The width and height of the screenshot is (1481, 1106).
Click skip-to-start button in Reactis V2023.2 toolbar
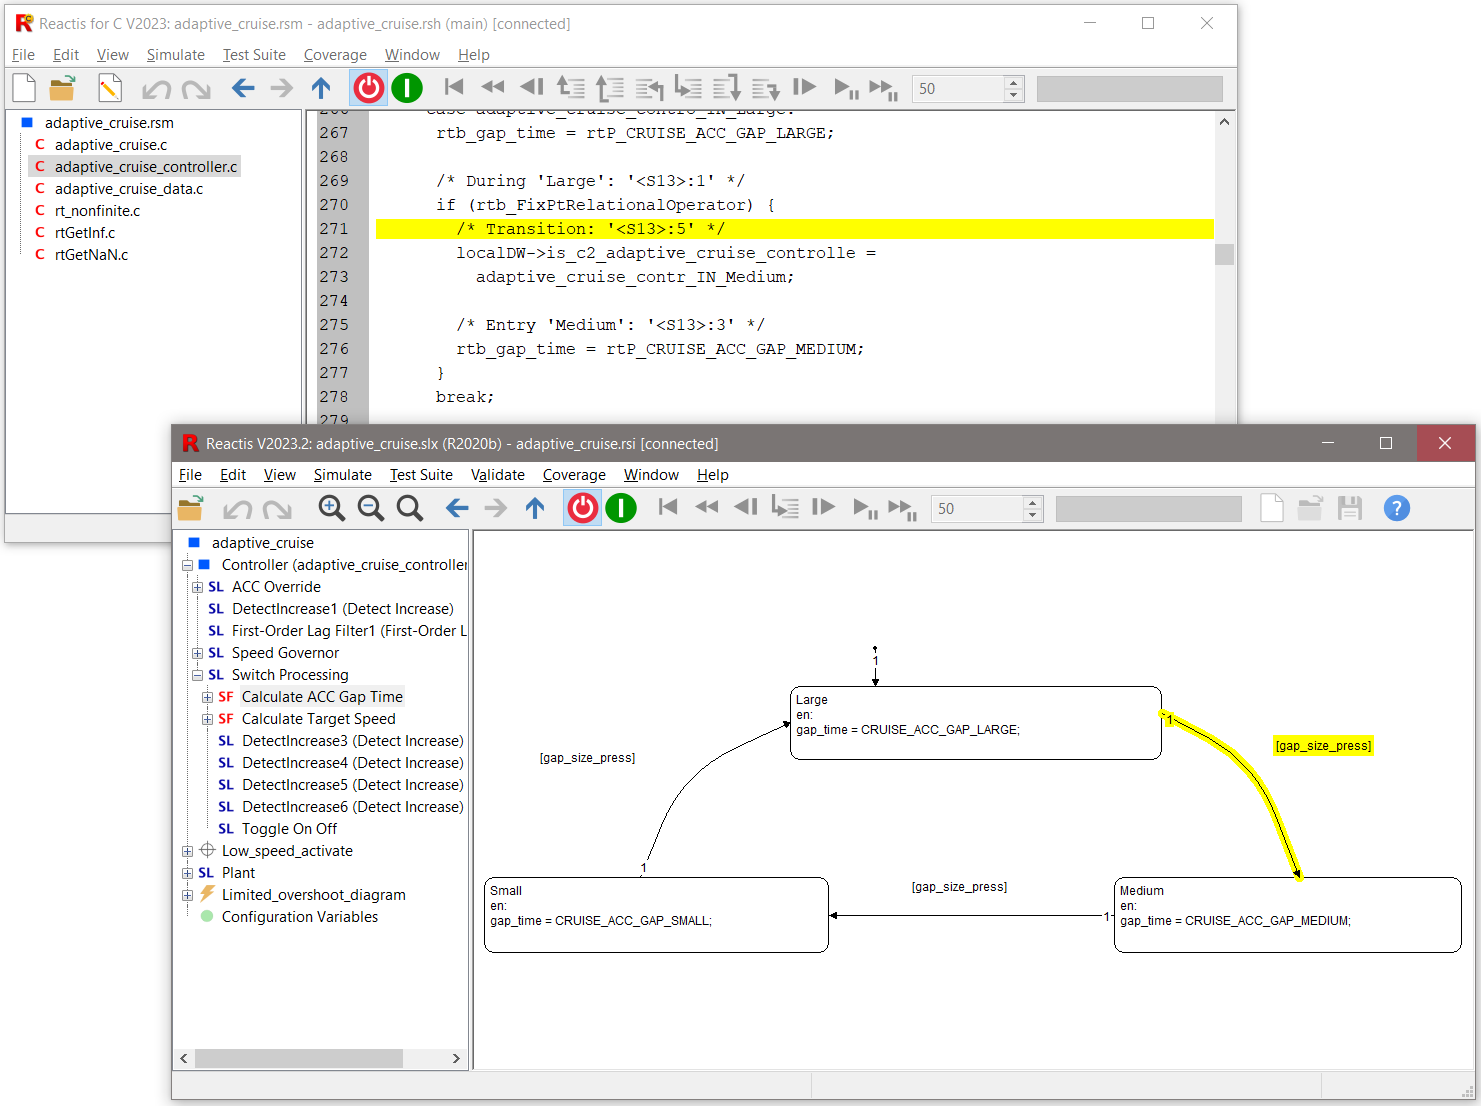(668, 507)
